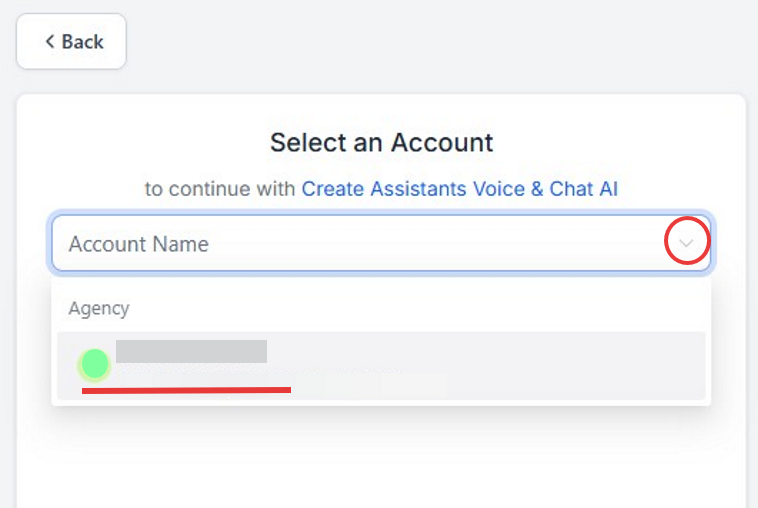Click the blurred account name in the option
This screenshot has width=758, height=508.
[191, 351]
